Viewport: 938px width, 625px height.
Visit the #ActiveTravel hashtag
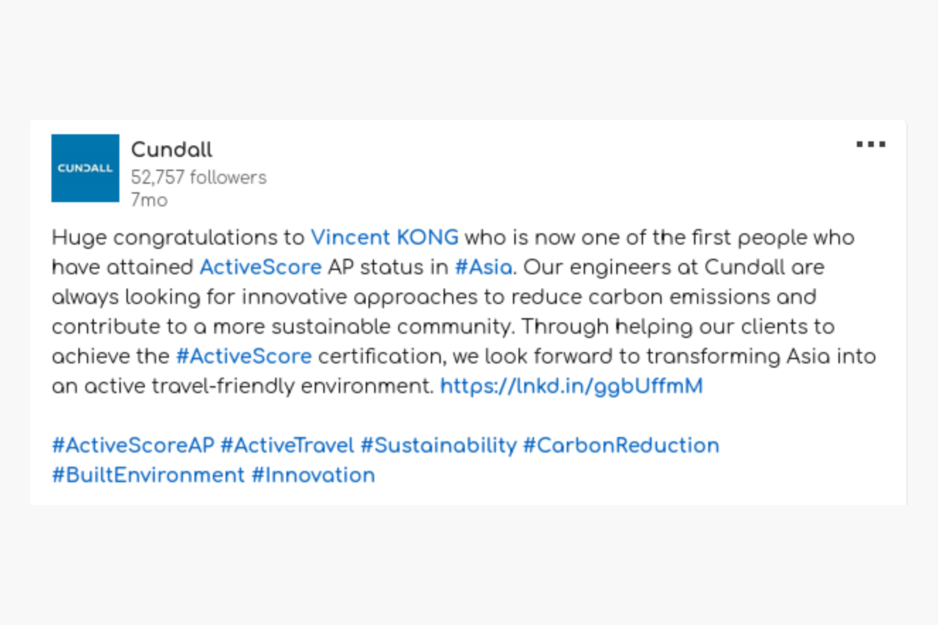point(288,446)
